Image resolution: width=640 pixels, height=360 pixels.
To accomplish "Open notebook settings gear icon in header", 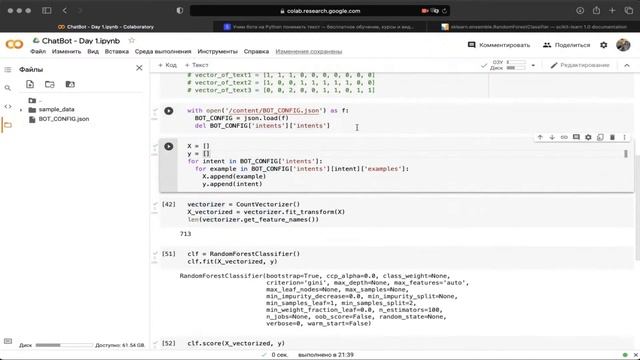I will (604, 45).
